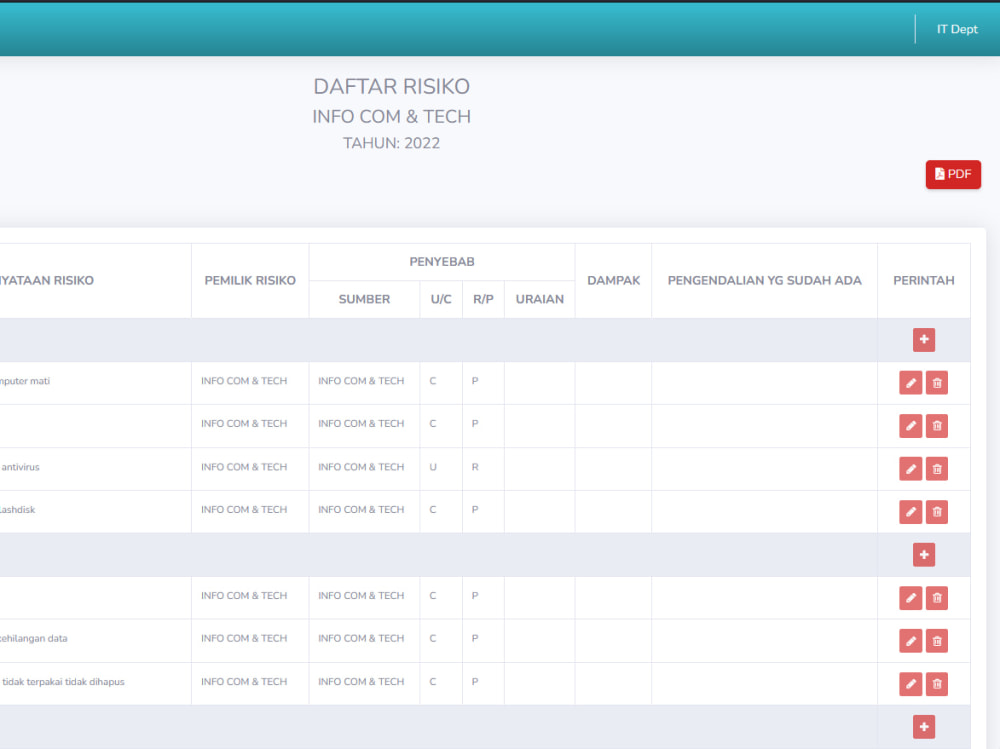Edit the antivirus risk row
The image size is (1000, 749).
[911, 469]
